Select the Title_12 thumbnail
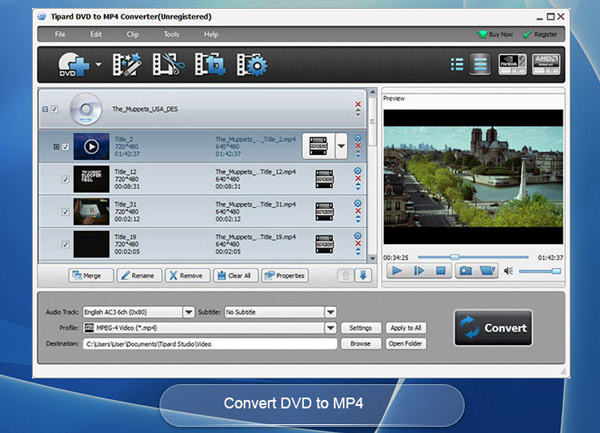The width and height of the screenshot is (600, 433). click(x=91, y=179)
